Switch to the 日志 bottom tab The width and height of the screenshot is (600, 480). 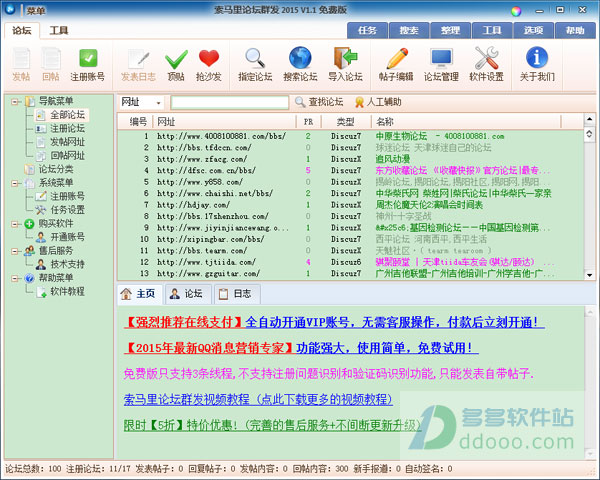point(237,294)
